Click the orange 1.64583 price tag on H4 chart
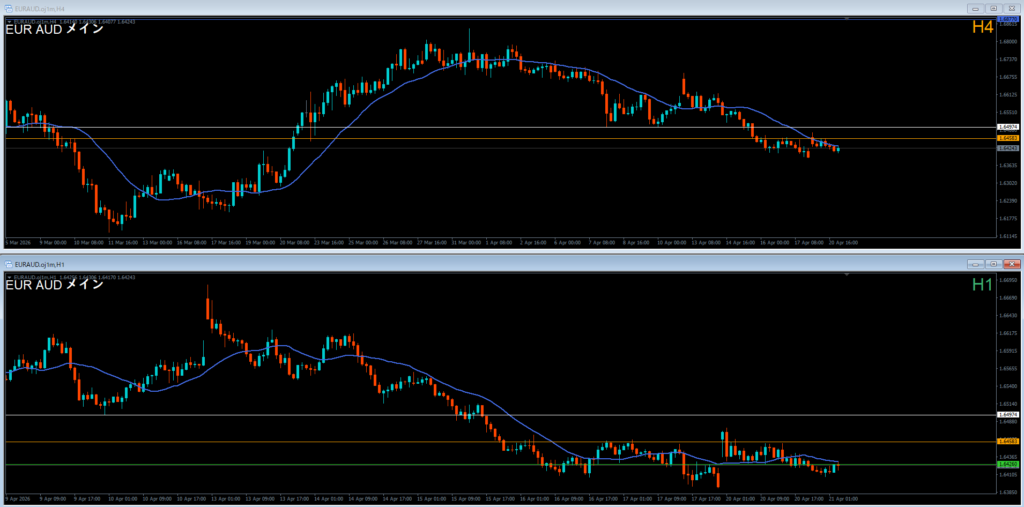This screenshot has height=507, width=1024. coord(1009,139)
